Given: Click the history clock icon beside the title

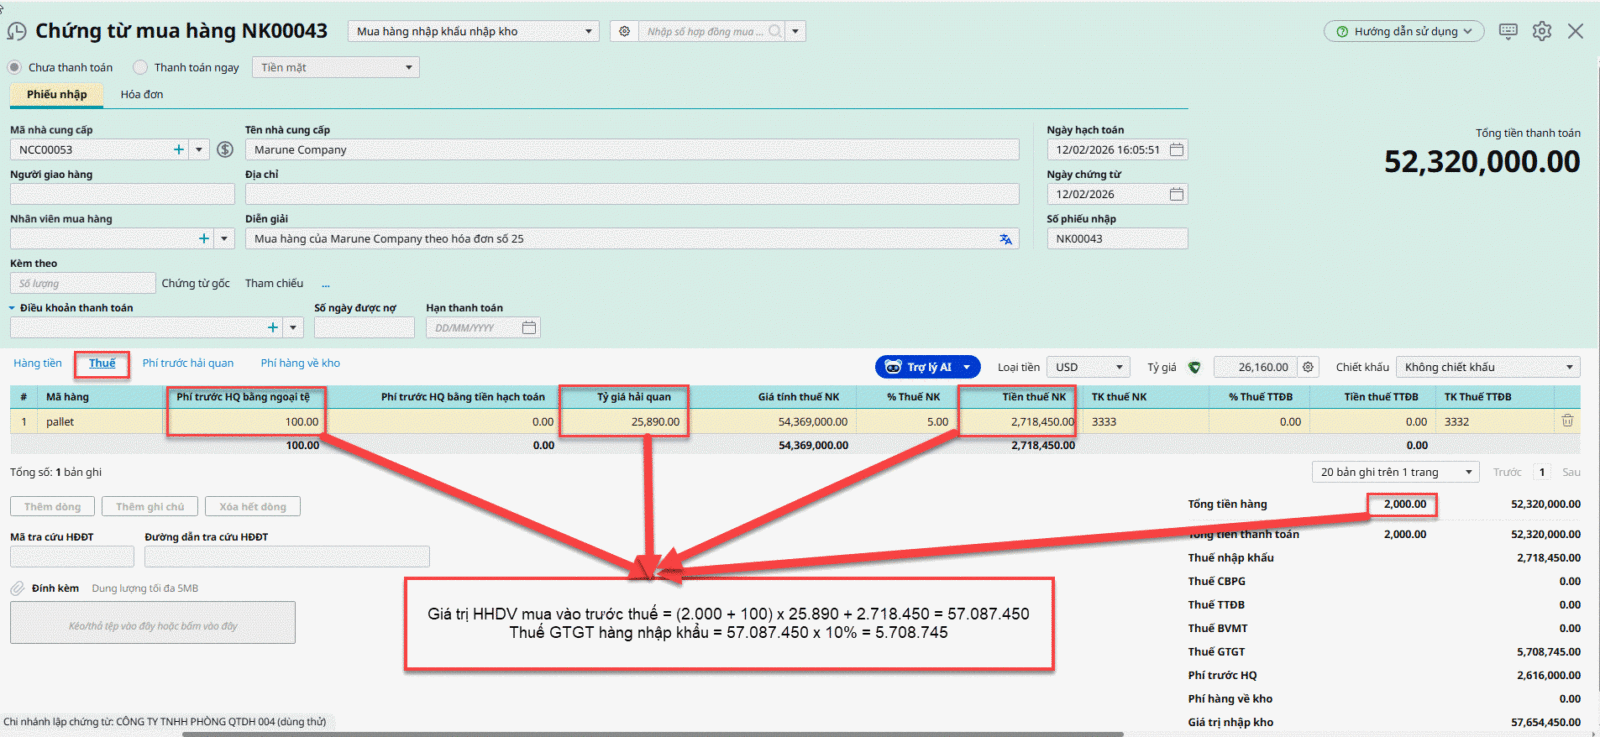Looking at the screenshot, I should click(16, 31).
